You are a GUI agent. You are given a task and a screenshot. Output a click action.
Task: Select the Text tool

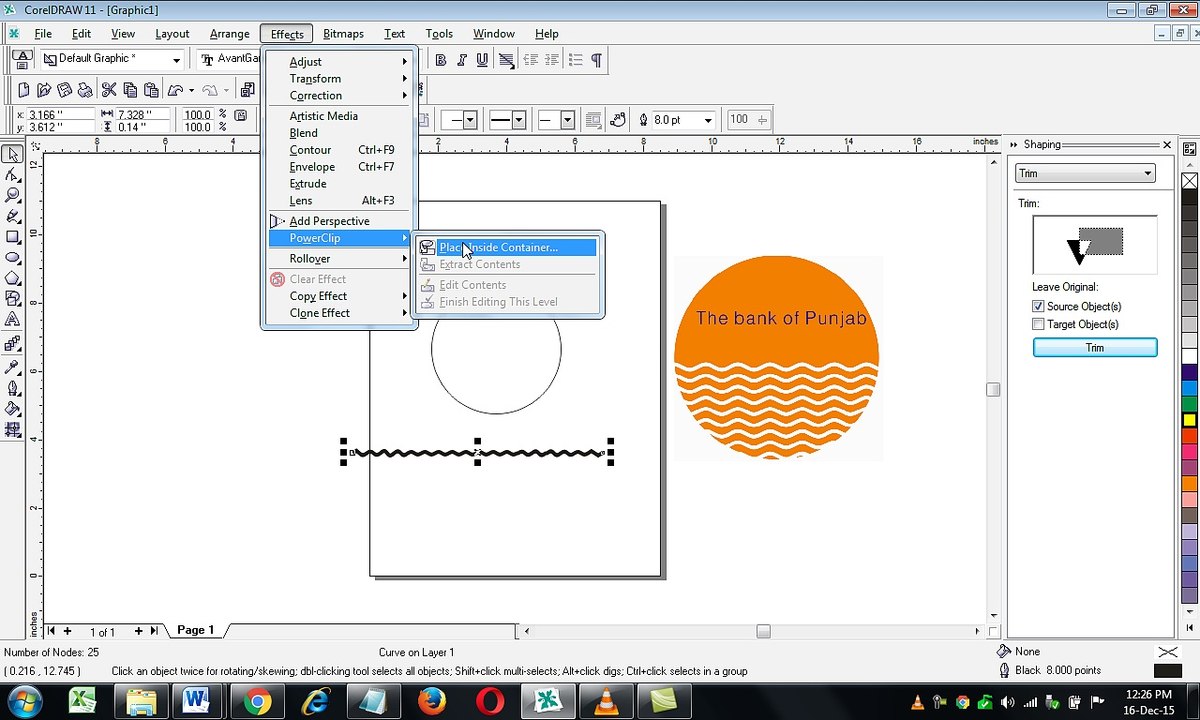click(x=13, y=320)
